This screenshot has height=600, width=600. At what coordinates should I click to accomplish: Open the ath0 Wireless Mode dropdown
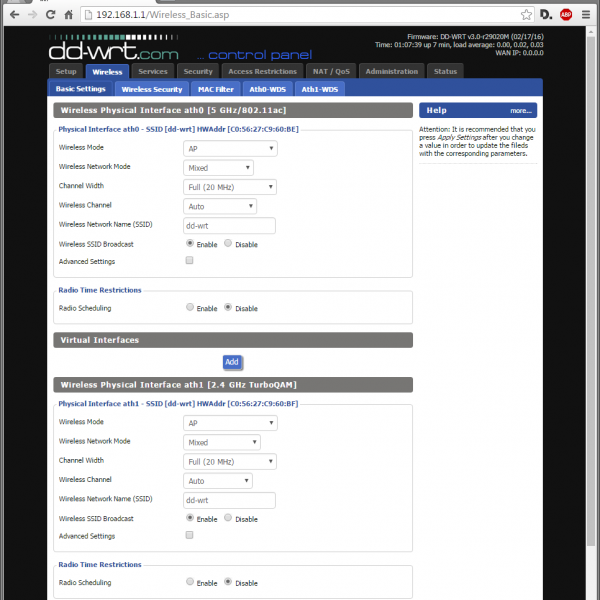click(x=231, y=149)
